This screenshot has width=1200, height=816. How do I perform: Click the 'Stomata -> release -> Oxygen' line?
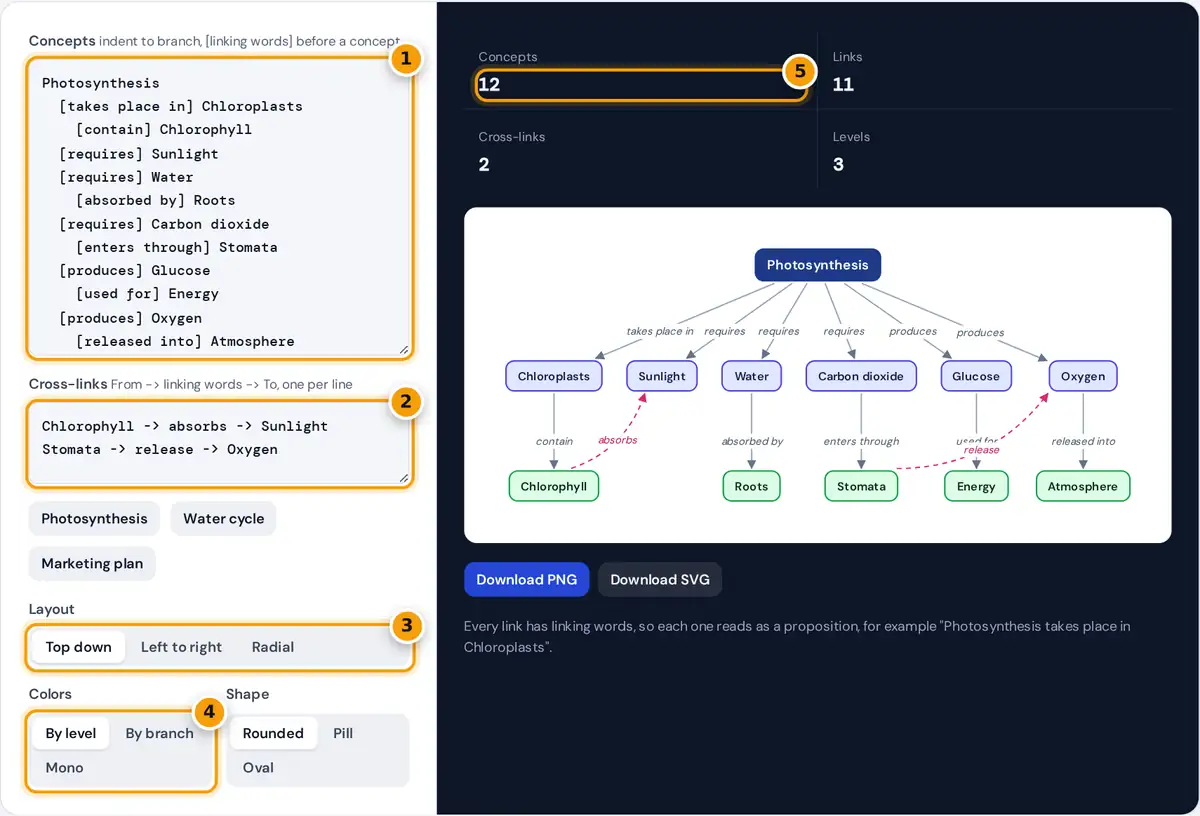pos(160,449)
